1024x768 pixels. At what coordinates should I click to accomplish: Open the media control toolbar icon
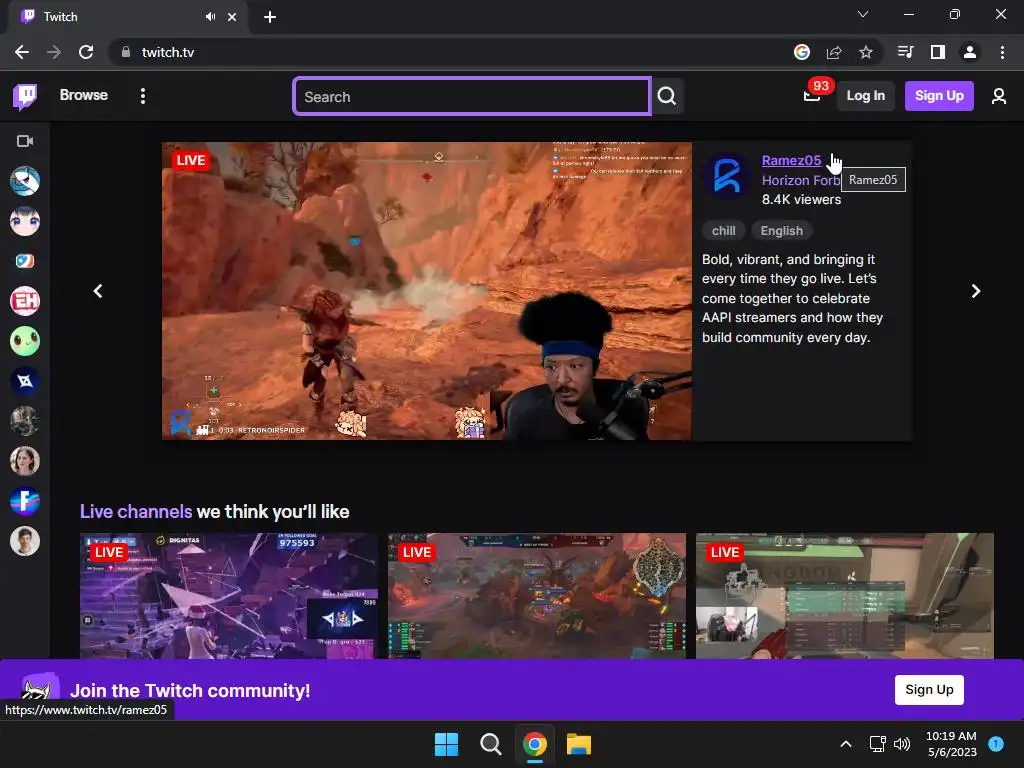[x=905, y=52]
